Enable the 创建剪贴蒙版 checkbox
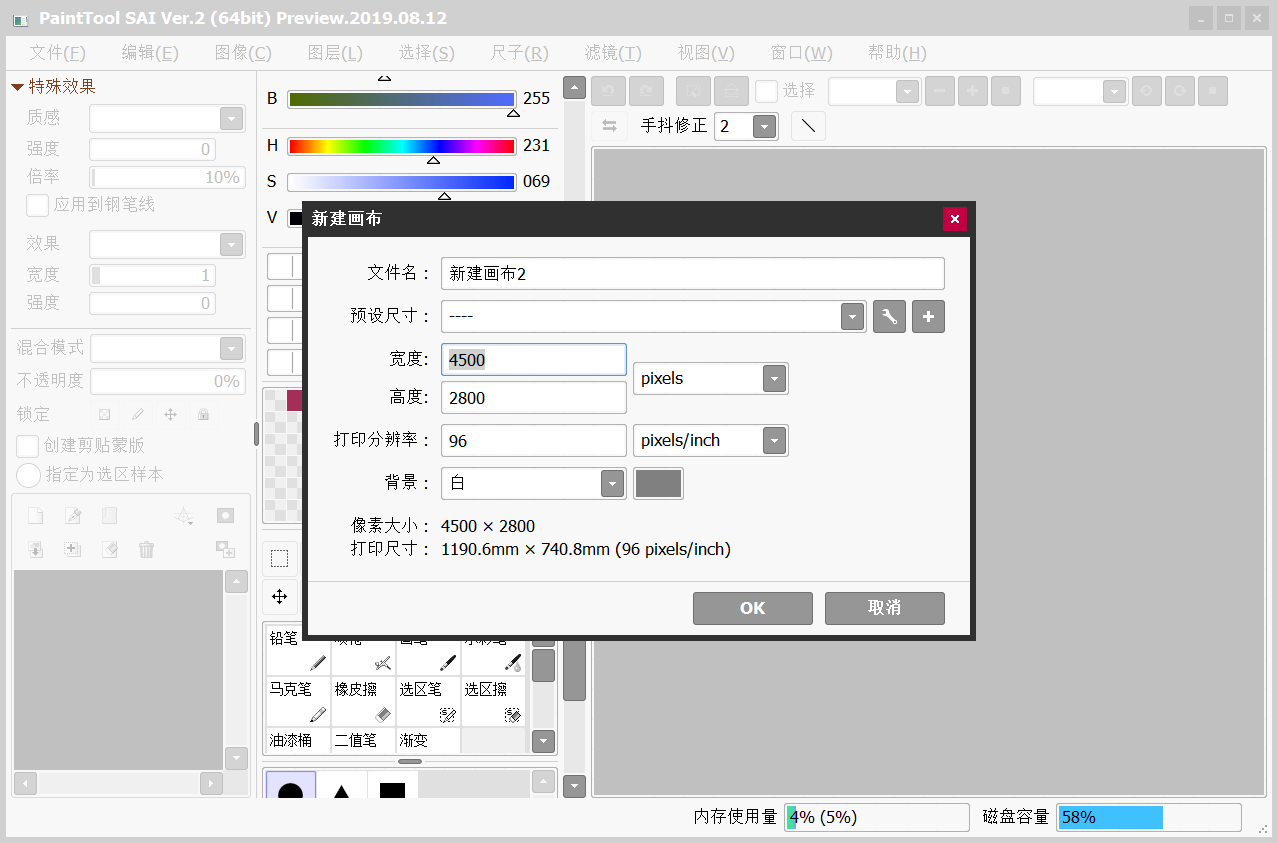 click(x=28, y=446)
